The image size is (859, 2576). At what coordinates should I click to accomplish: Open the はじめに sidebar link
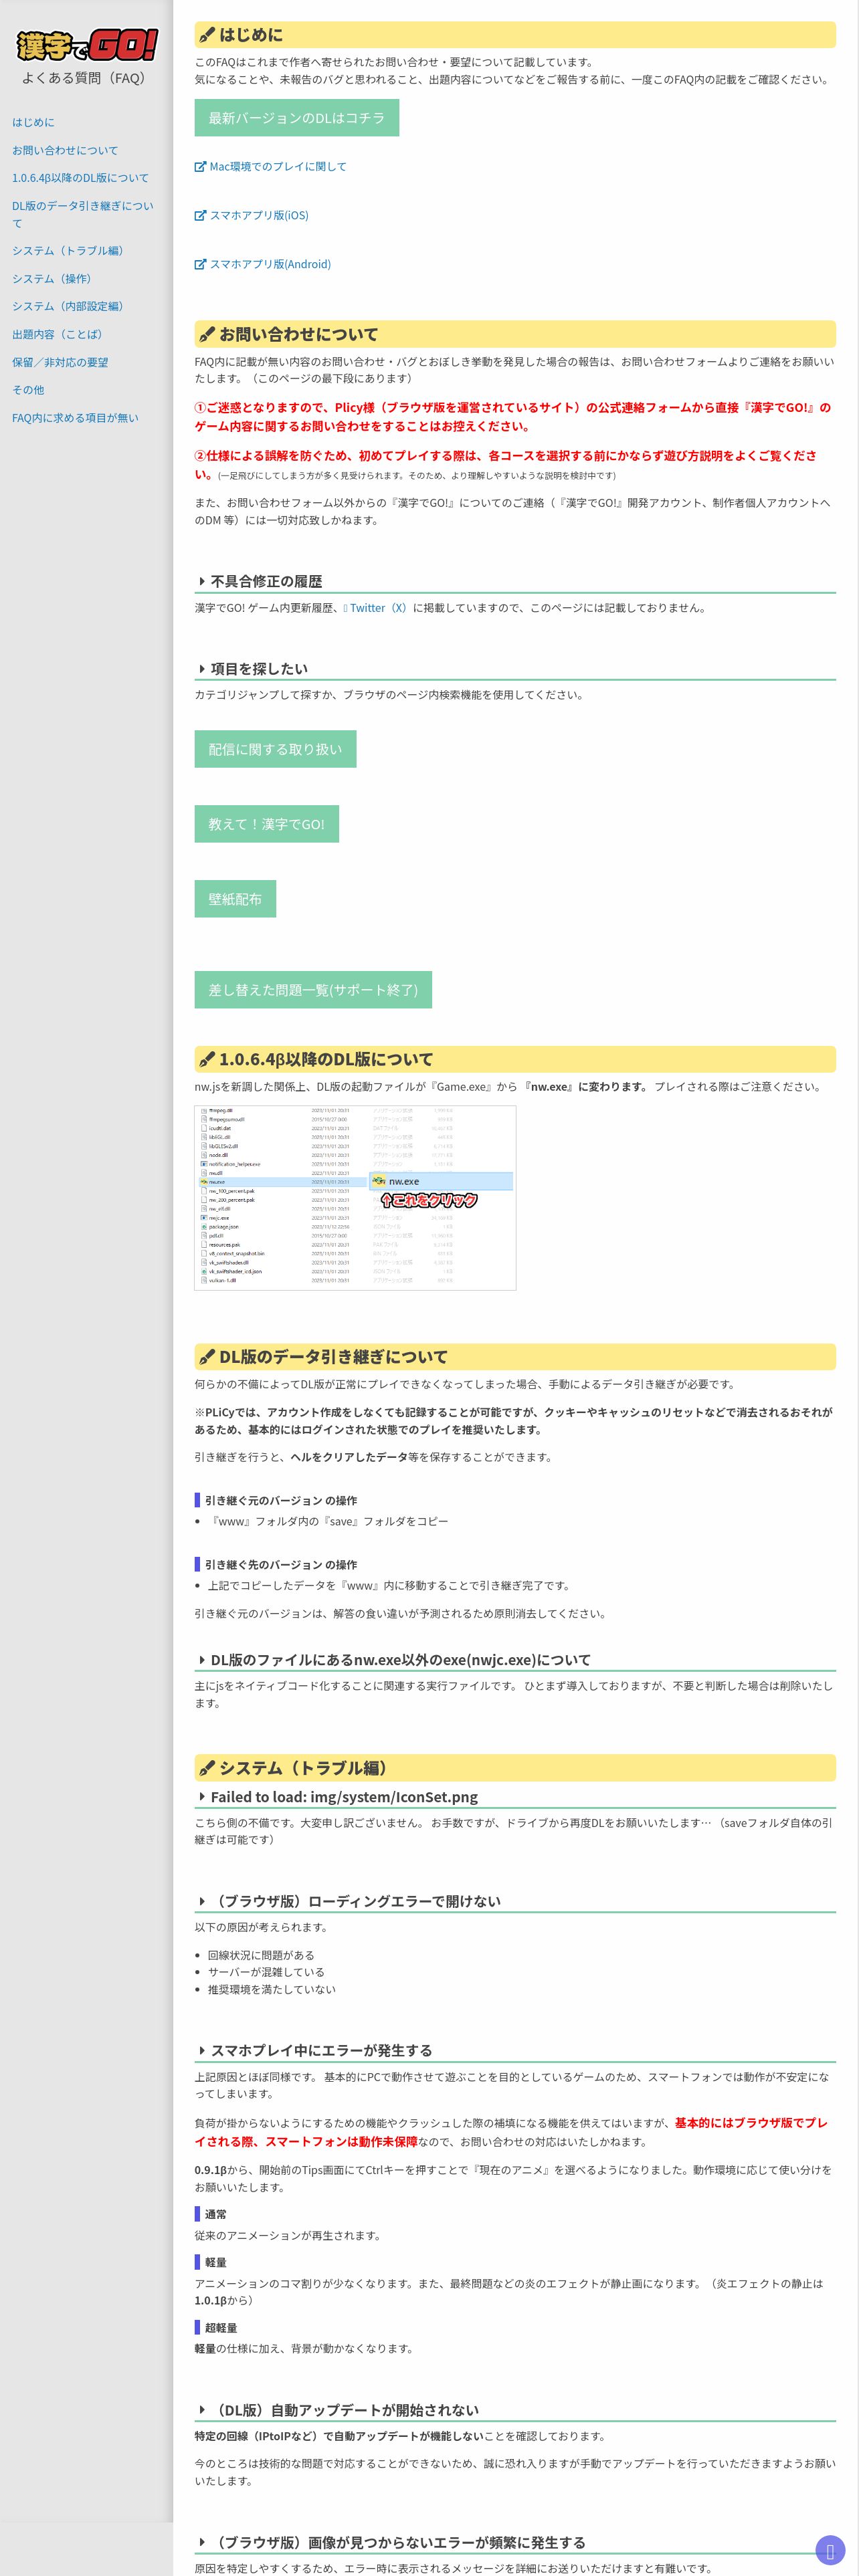pos(33,122)
